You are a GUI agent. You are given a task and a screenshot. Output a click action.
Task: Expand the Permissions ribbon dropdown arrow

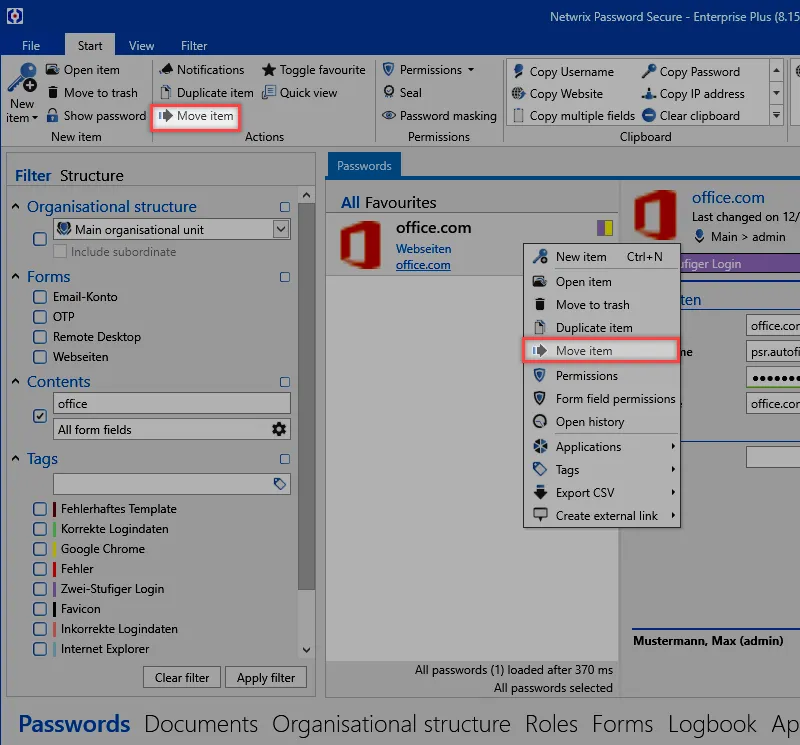(x=471, y=69)
